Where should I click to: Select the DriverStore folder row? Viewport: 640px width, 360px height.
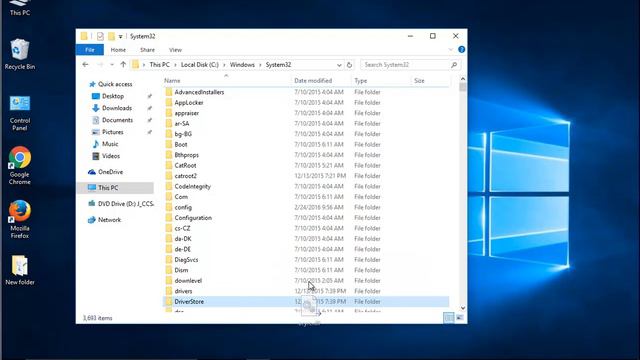tap(306, 302)
